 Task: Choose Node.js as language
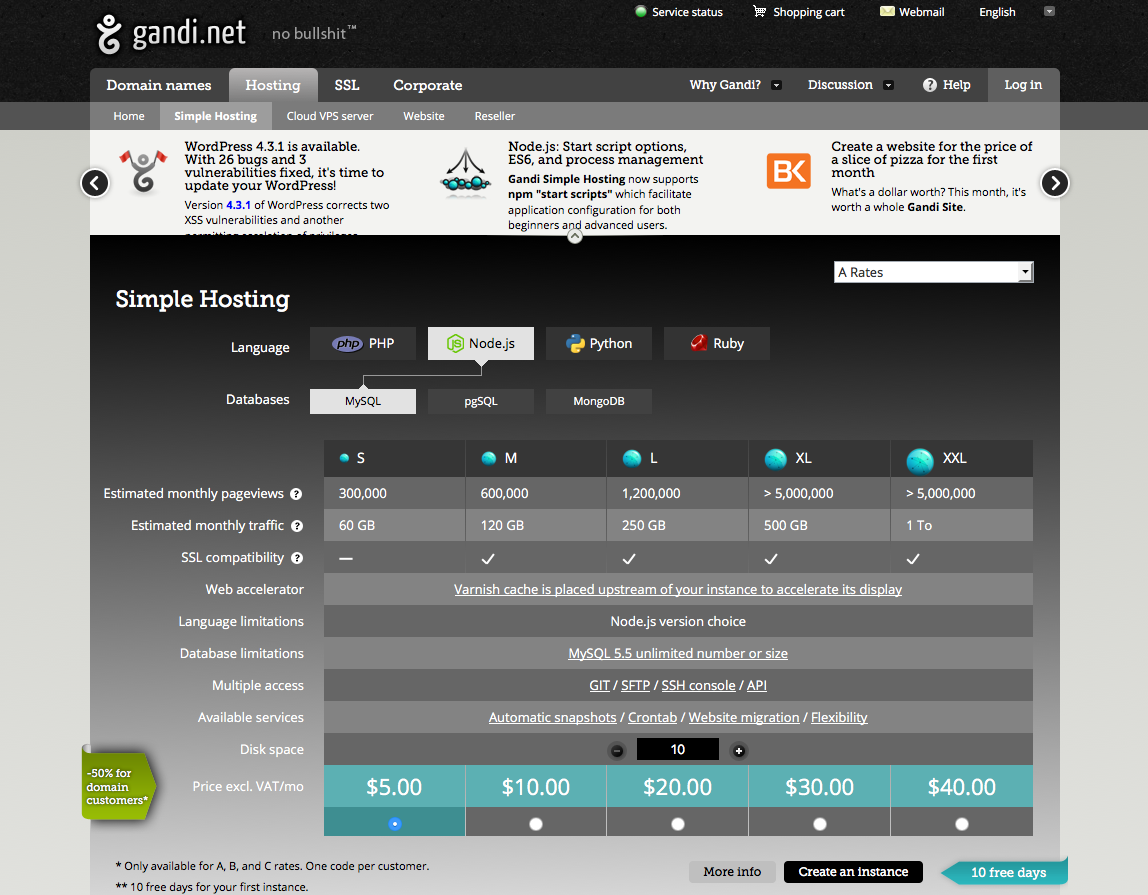point(481,343)
